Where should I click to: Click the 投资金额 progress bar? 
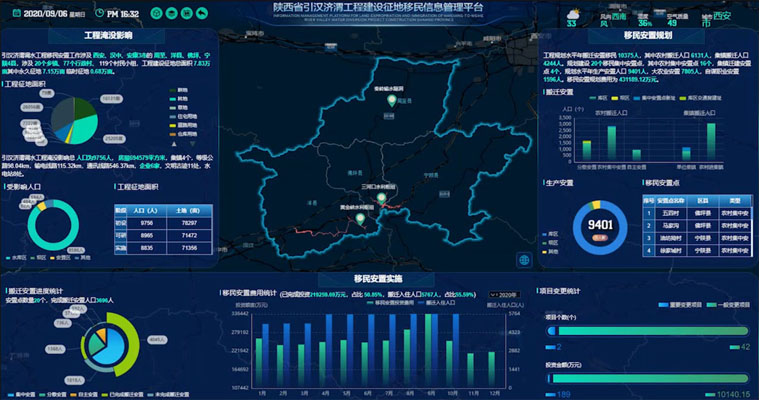point(648,378)
